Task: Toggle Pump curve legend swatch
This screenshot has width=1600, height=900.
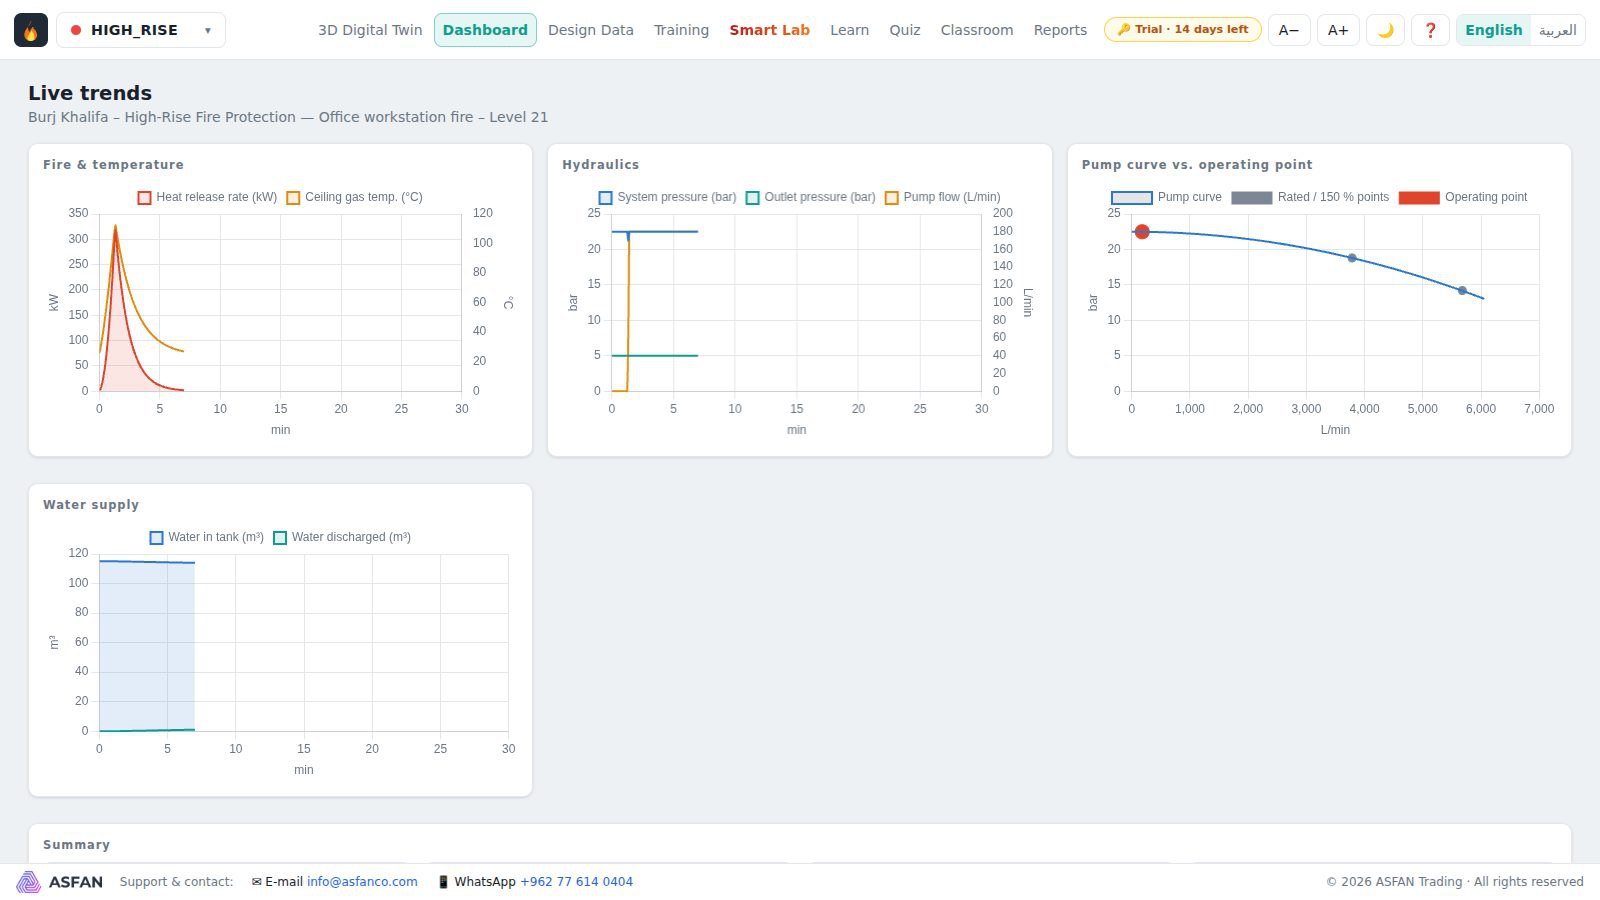Action: (x=1131, y=198)
